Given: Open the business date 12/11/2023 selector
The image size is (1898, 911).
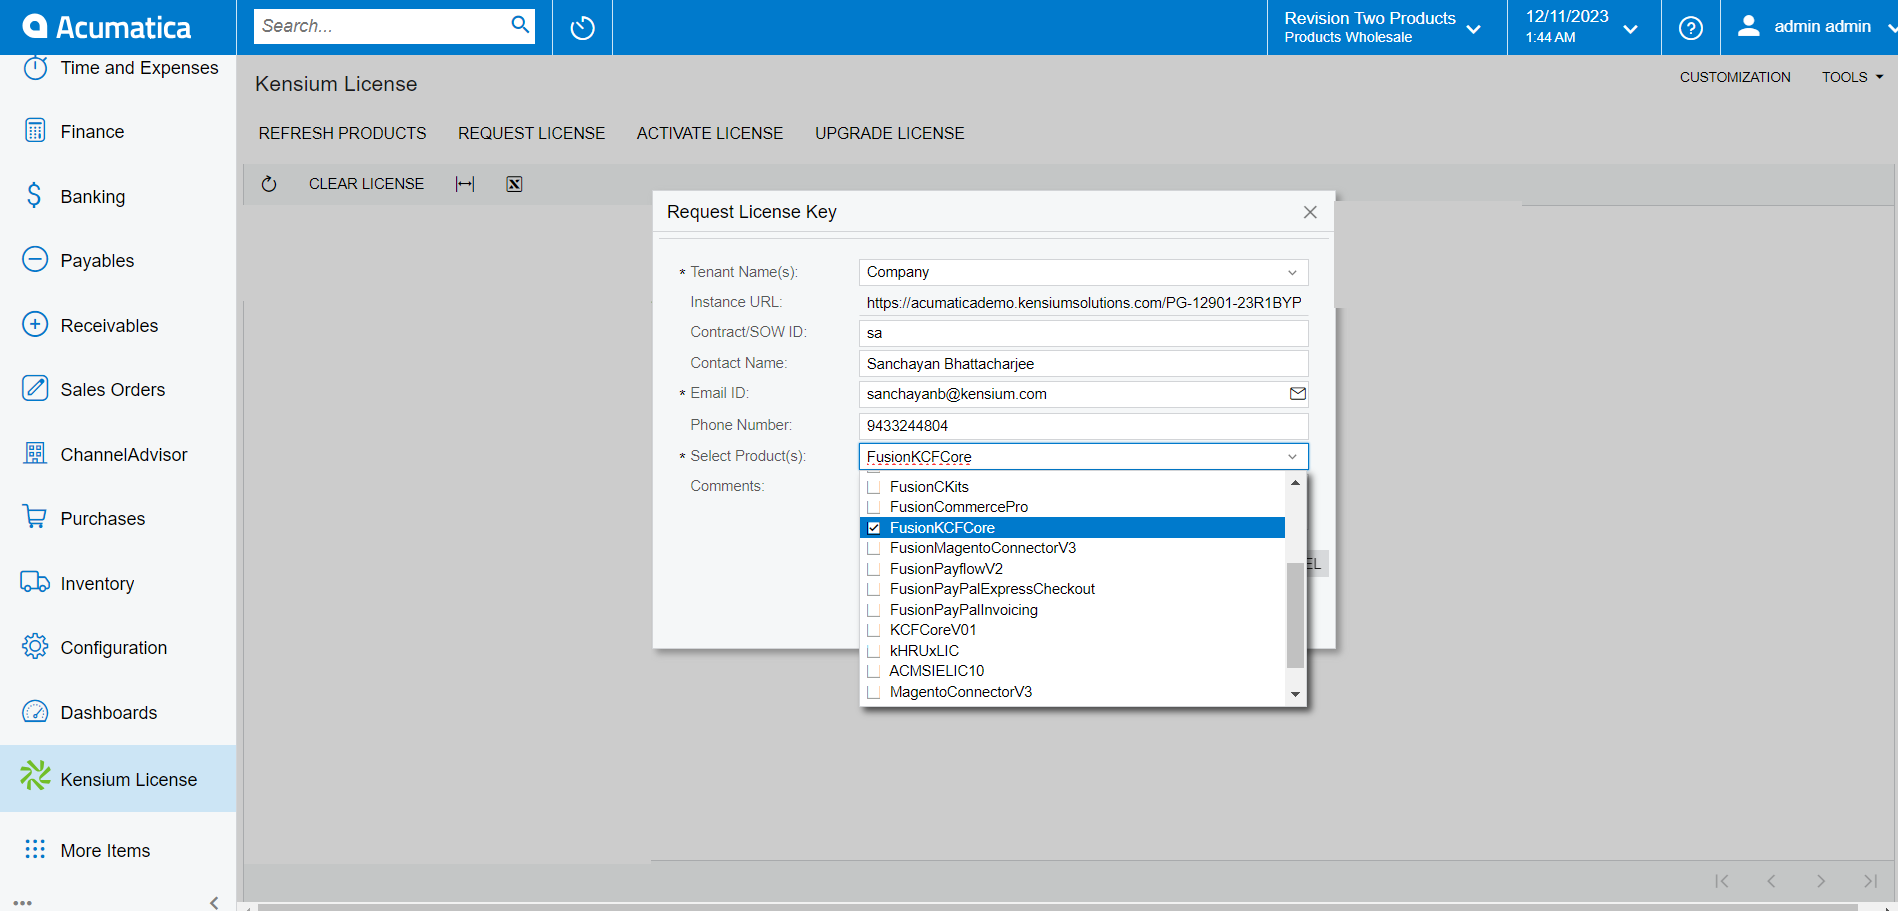Looking at the screenshot, I should coord(1583,27).
